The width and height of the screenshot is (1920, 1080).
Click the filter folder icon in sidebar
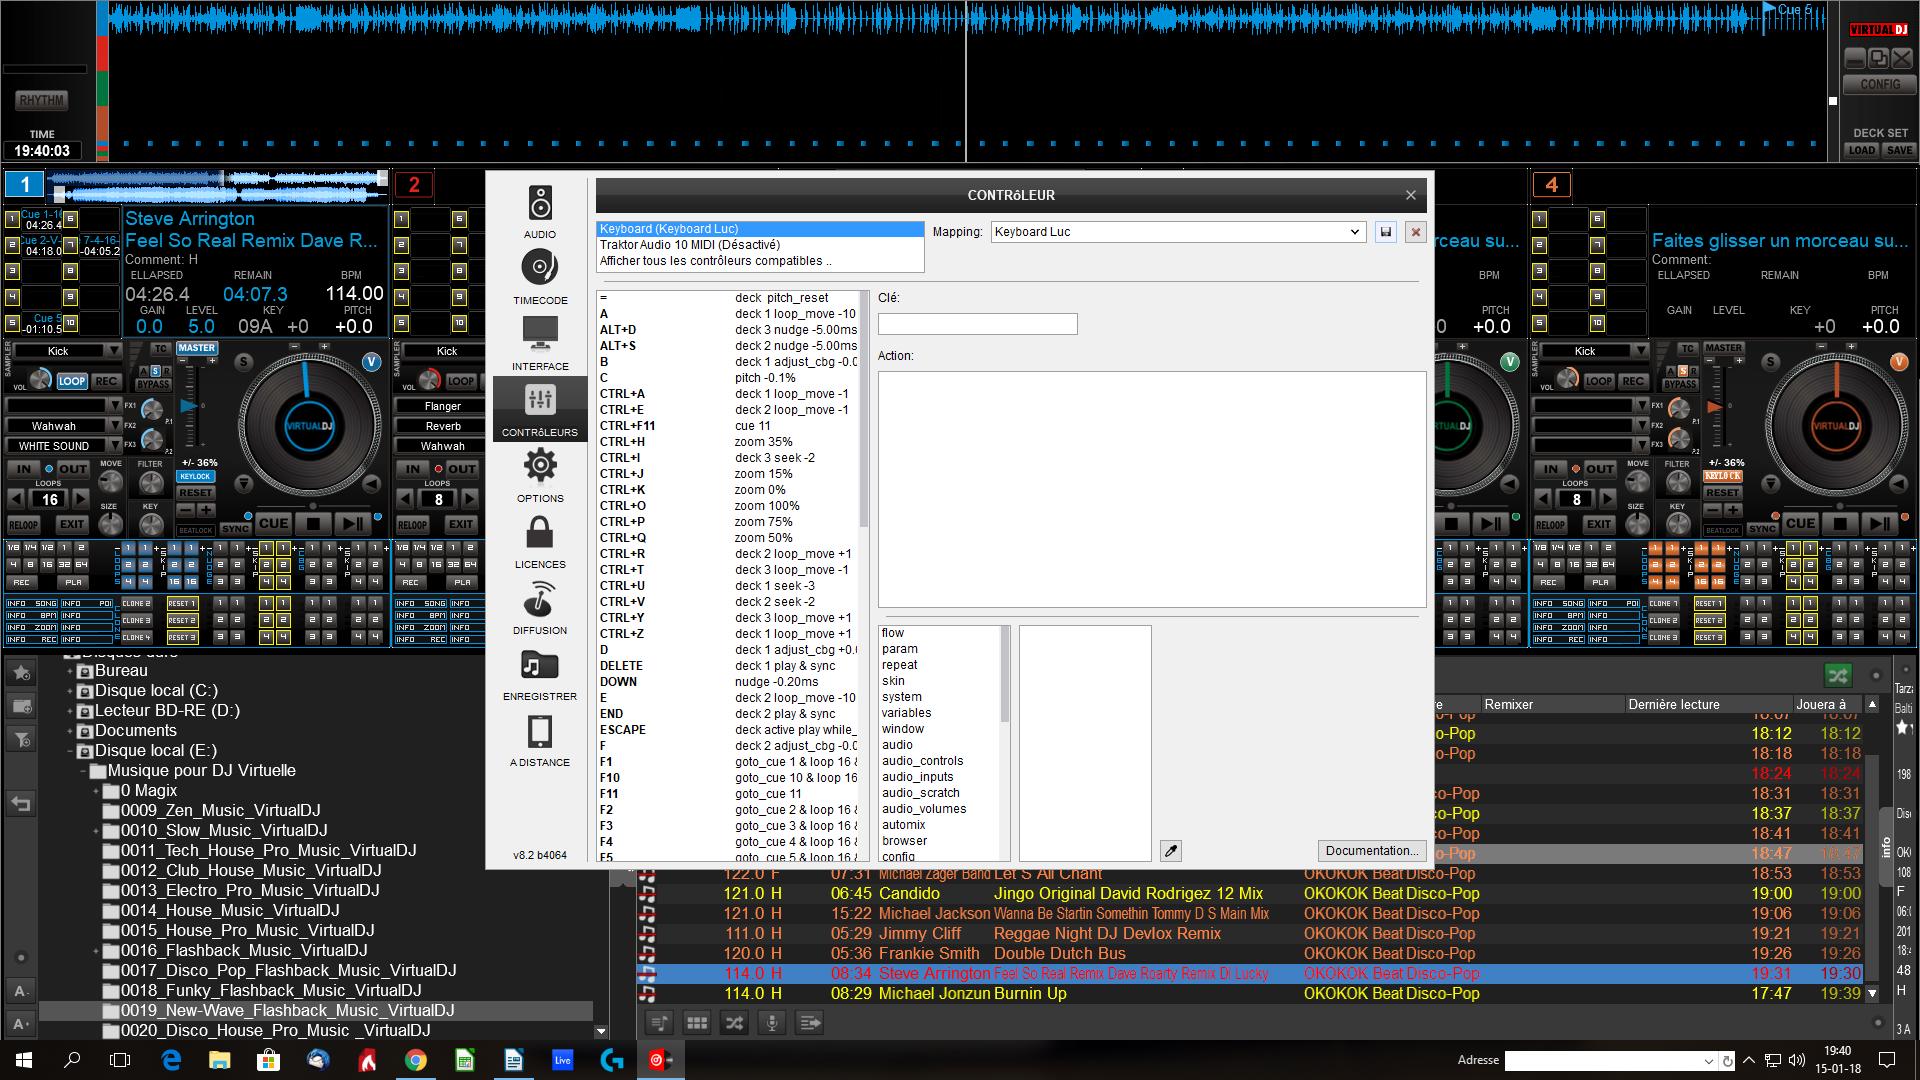(x=22, y=739)
